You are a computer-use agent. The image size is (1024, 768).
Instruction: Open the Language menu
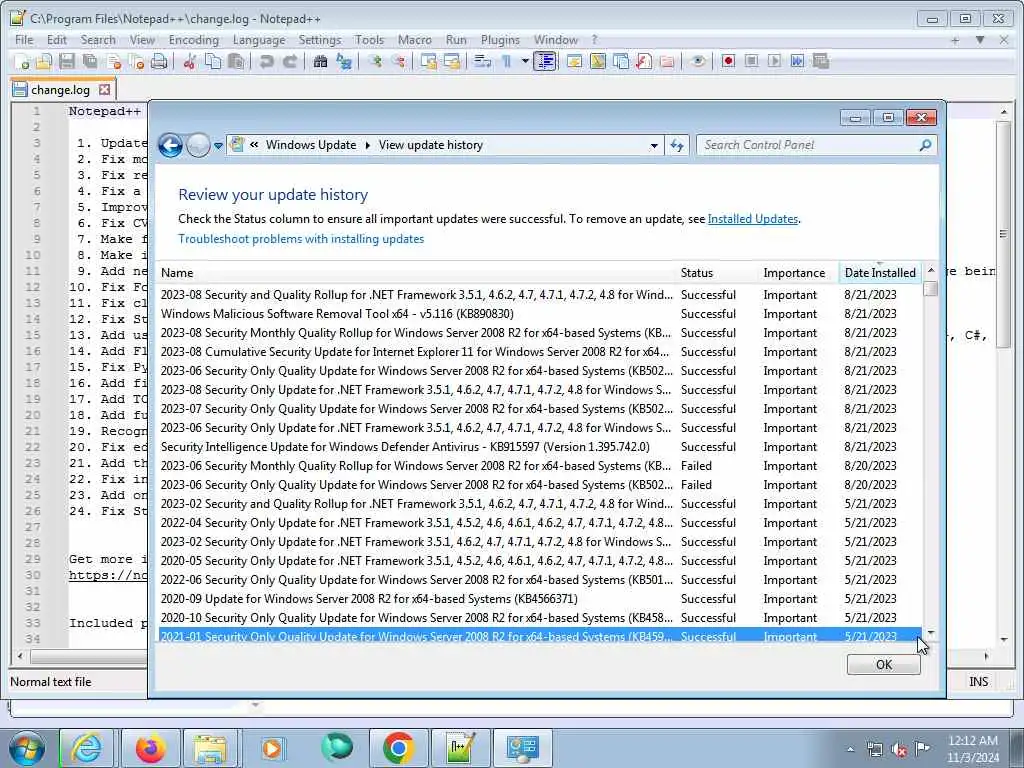pyautogui.click(x=259, y=40)
